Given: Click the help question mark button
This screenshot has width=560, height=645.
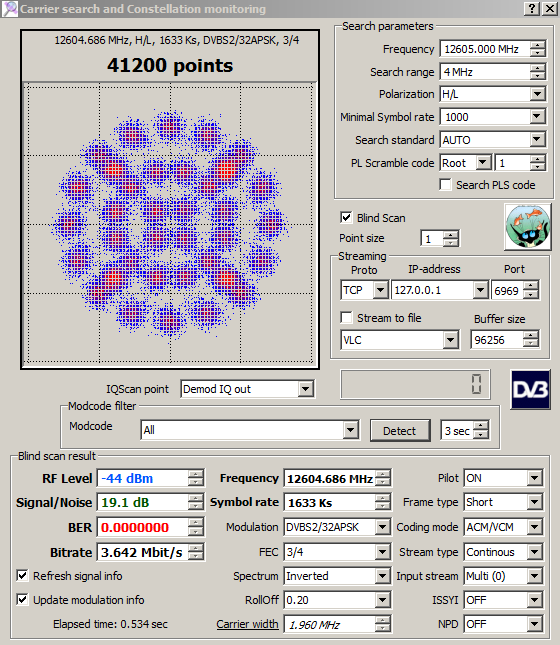Looking at the screenshot, I should 532,8.
